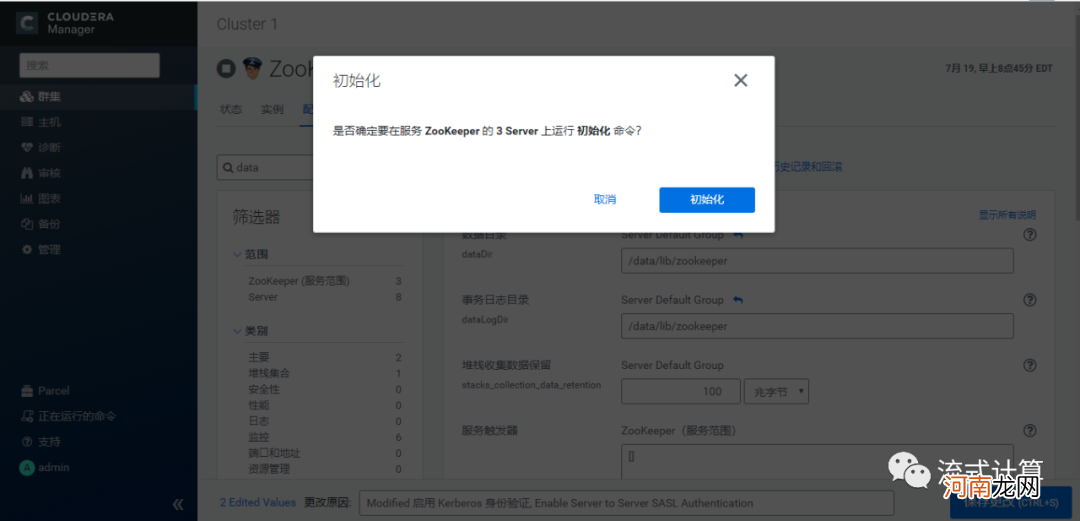This screenshot has width=1080, height=521.
Task: Click the stacks retention value field 100
Action: (681, 391)
